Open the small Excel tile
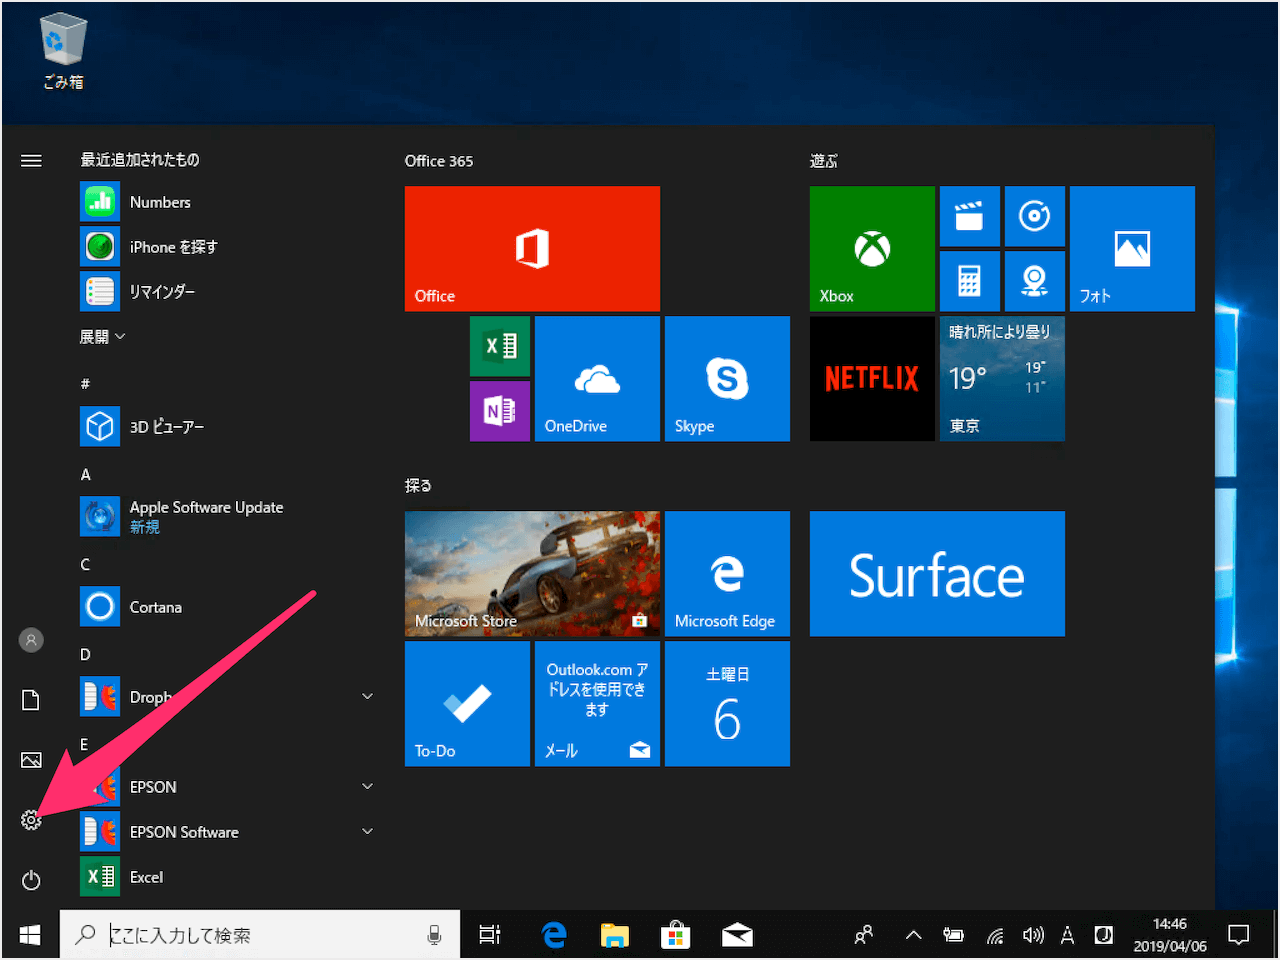The height and width of the screenshot is (960, 1280). click(500, 346)
